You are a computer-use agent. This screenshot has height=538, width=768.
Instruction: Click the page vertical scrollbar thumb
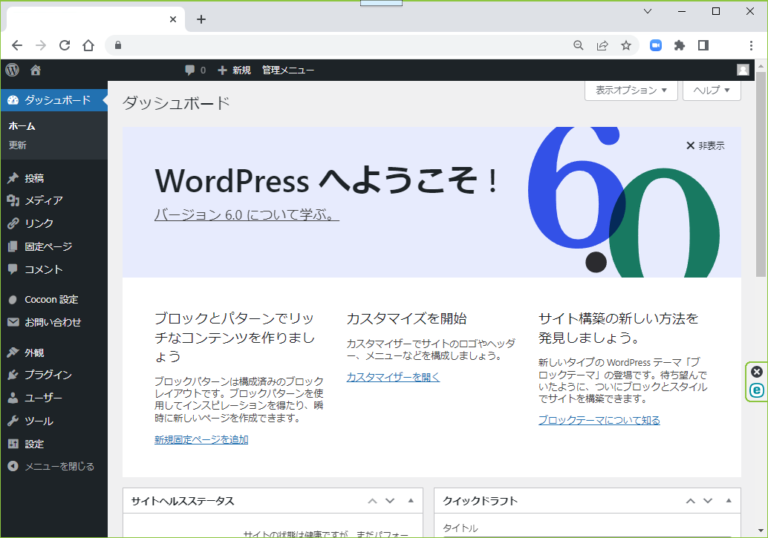coord(761,174)
